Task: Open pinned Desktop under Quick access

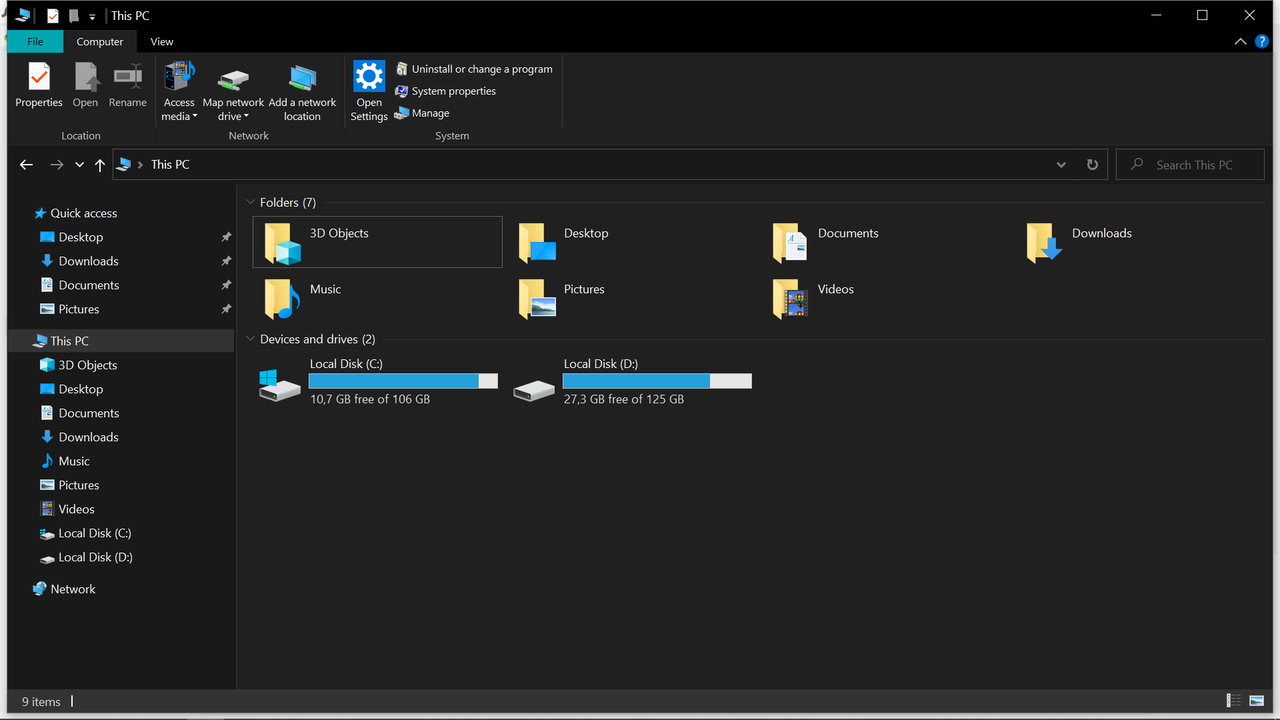Action: 81,237
